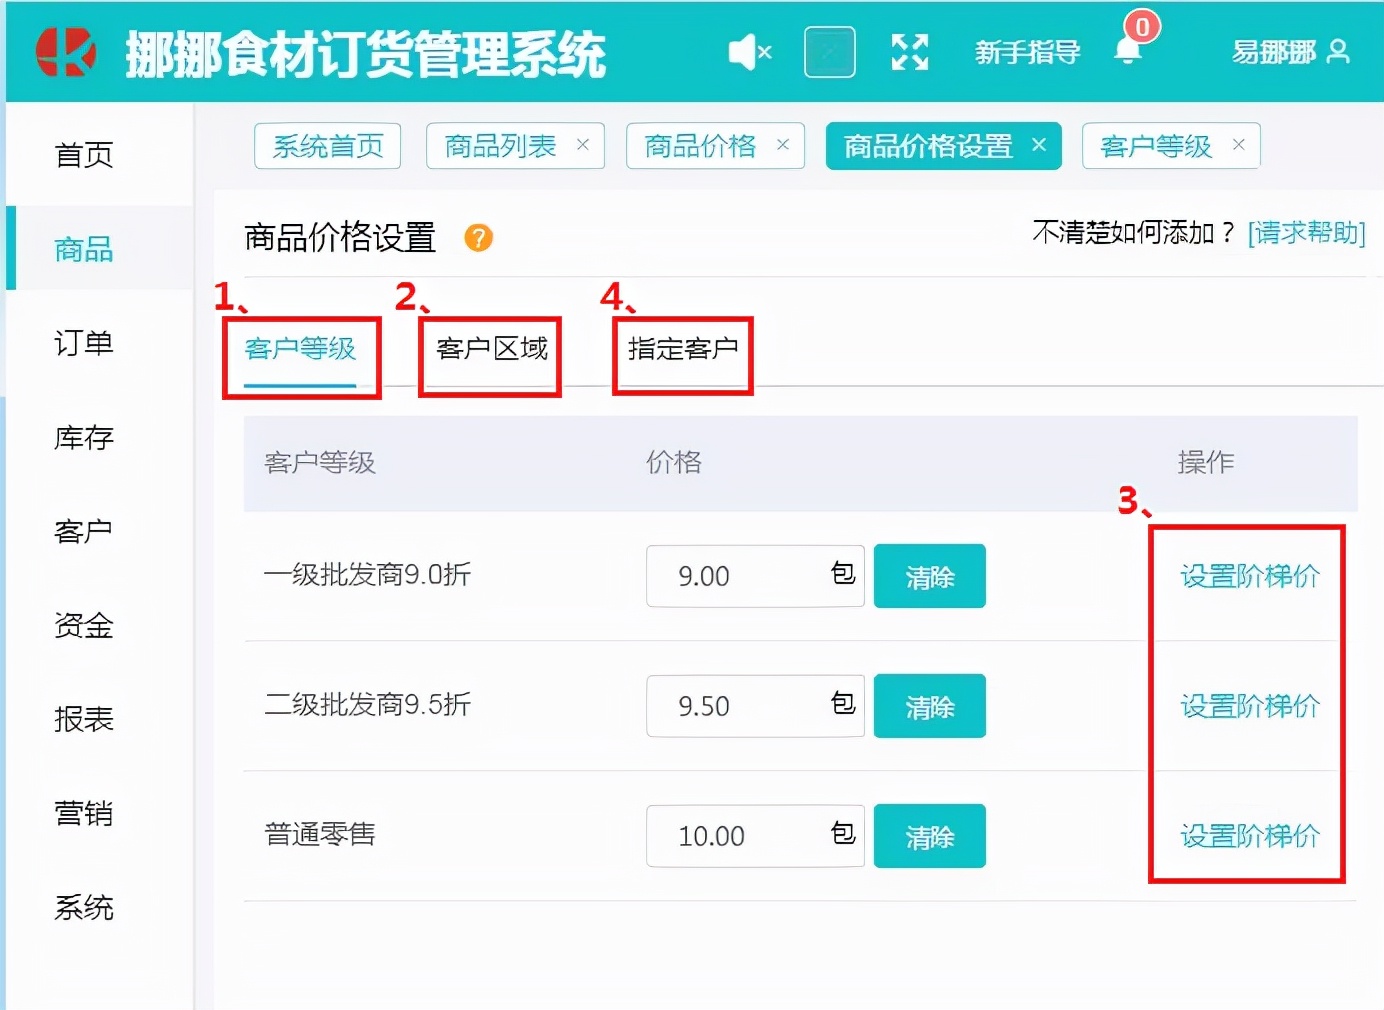
Task: Open the 报表 sidebar entry
Action: 82,719
